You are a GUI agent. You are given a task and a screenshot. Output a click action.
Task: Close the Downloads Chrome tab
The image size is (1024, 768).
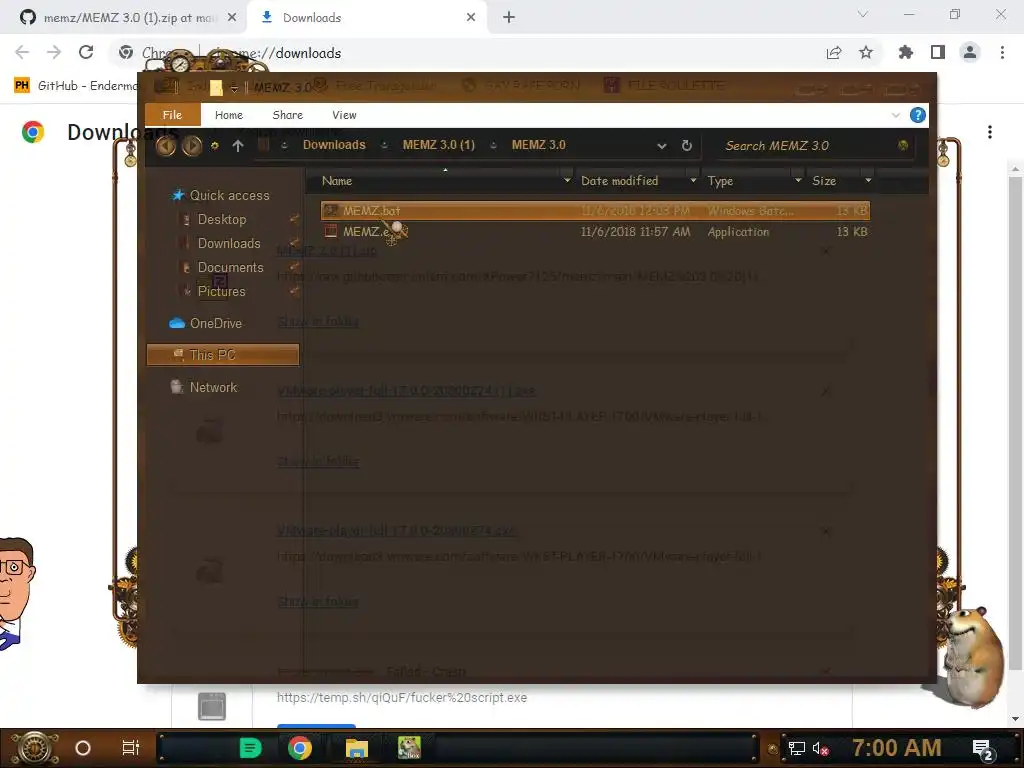click(x=471, y=18)
